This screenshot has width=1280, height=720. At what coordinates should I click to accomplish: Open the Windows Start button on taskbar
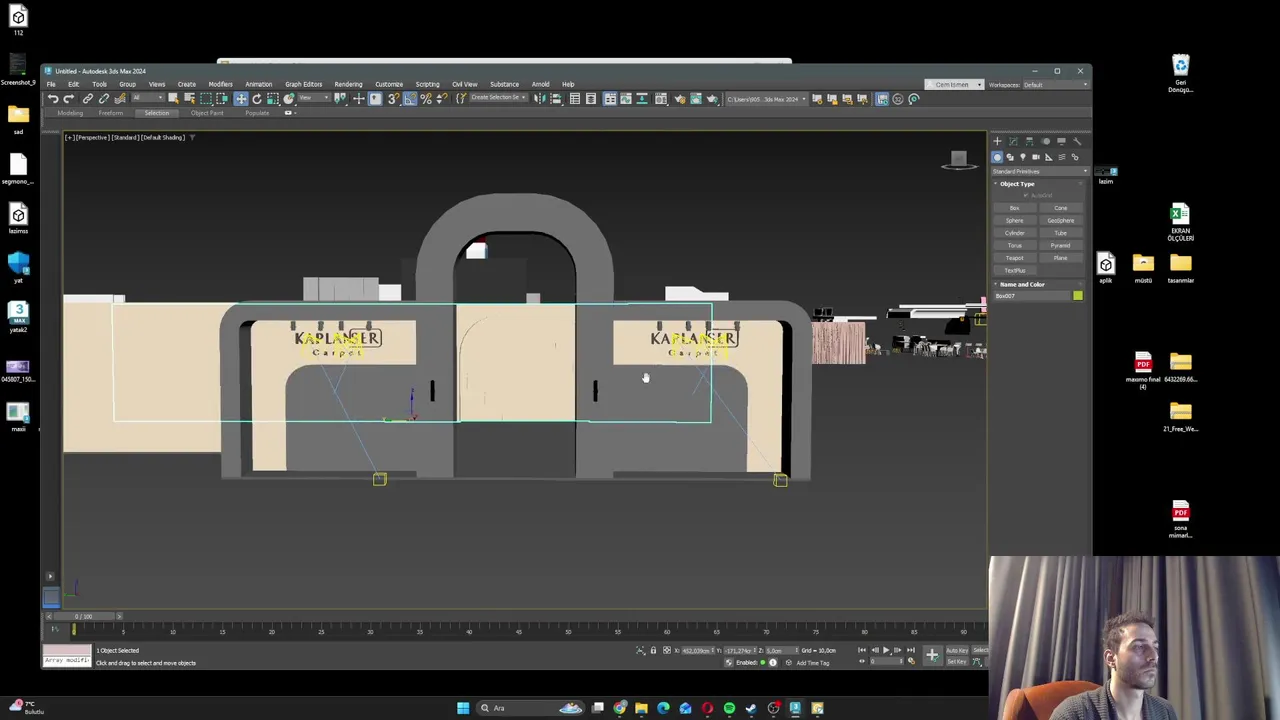pos(463,708)
